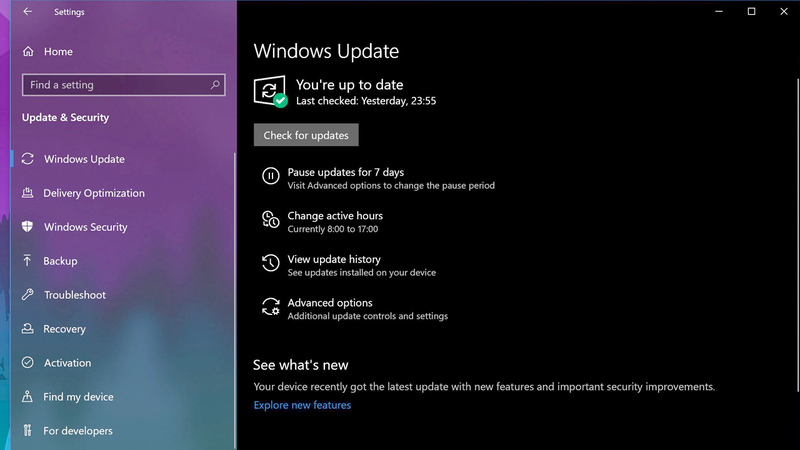Click the Backup upload arrow icon
Image resolution: width=800 pixels, height=450 pixels.
[x=27, y=261]
